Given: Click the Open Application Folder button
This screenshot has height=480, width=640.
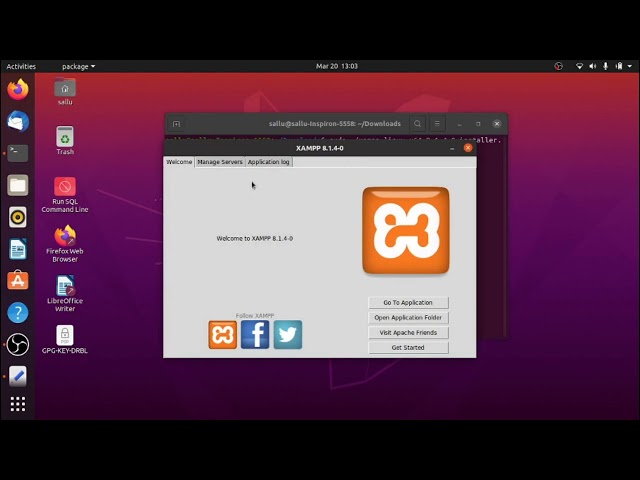Looking at the screenshot, I should coord(408,318).
